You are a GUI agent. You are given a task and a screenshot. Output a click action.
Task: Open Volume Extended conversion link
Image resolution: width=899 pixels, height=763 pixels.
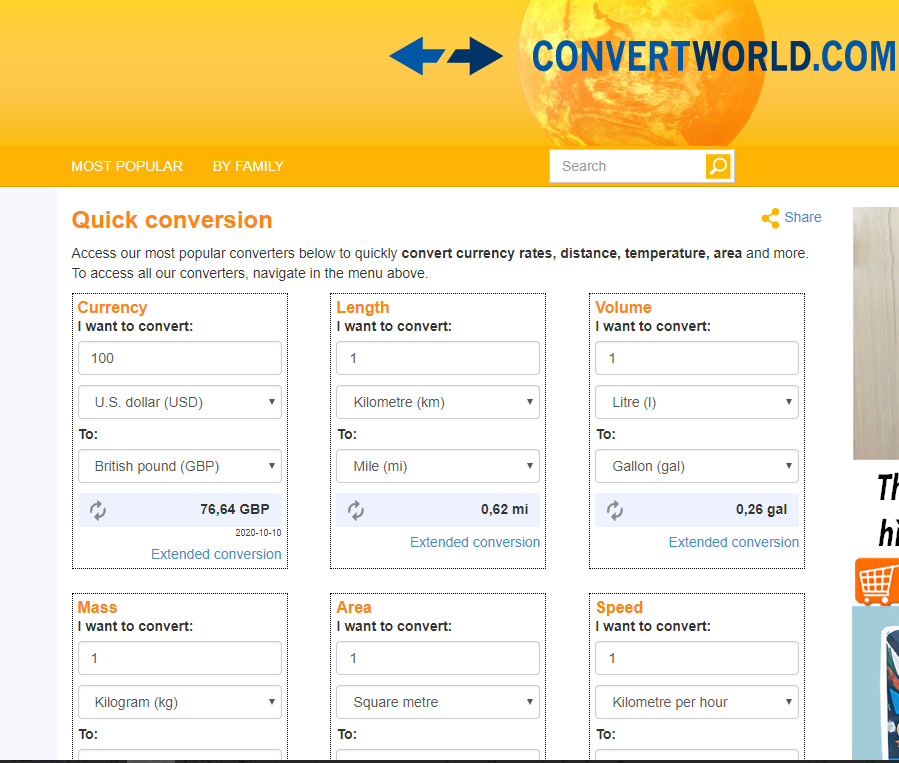pyautogui.click(x=733, y=542)
